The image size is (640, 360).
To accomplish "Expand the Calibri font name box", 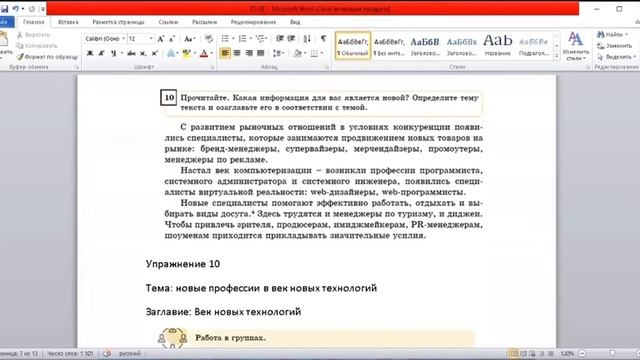I will [x=123, y=38].
